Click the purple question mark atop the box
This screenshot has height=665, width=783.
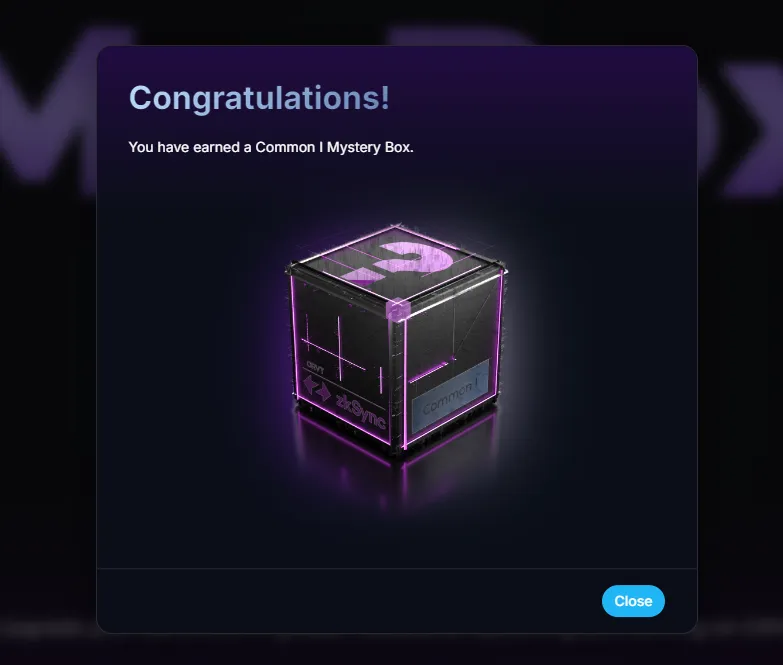(x=399, y=262)
